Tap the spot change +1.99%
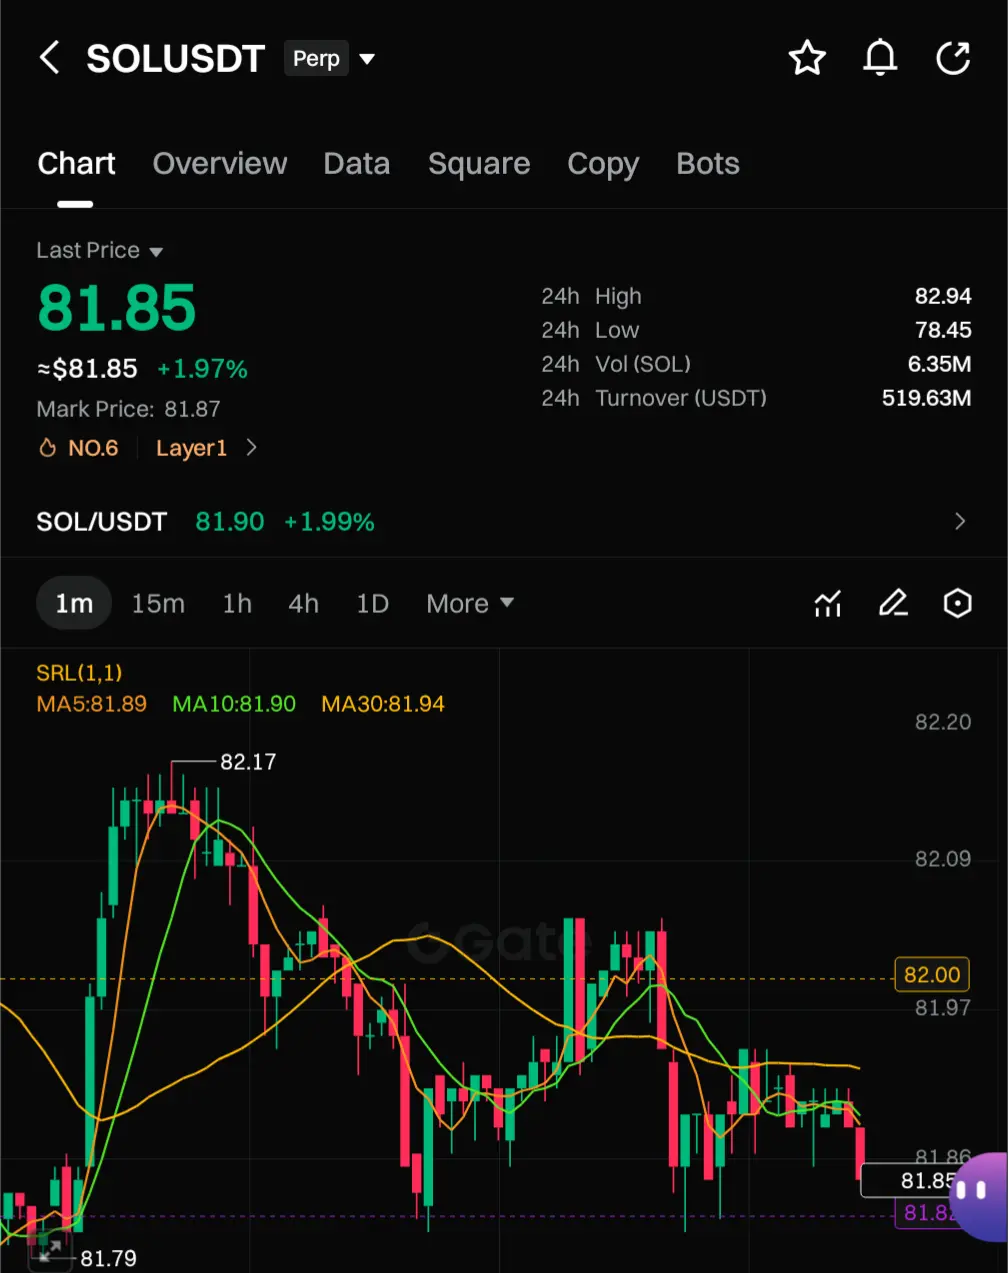The image size is (1008, 1273). click(x=329, y=521)
